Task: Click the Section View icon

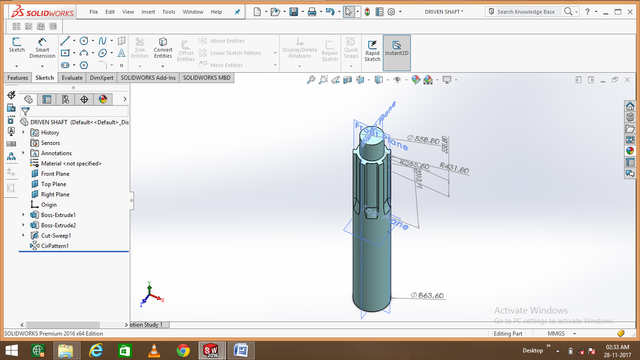Action: 348,80
